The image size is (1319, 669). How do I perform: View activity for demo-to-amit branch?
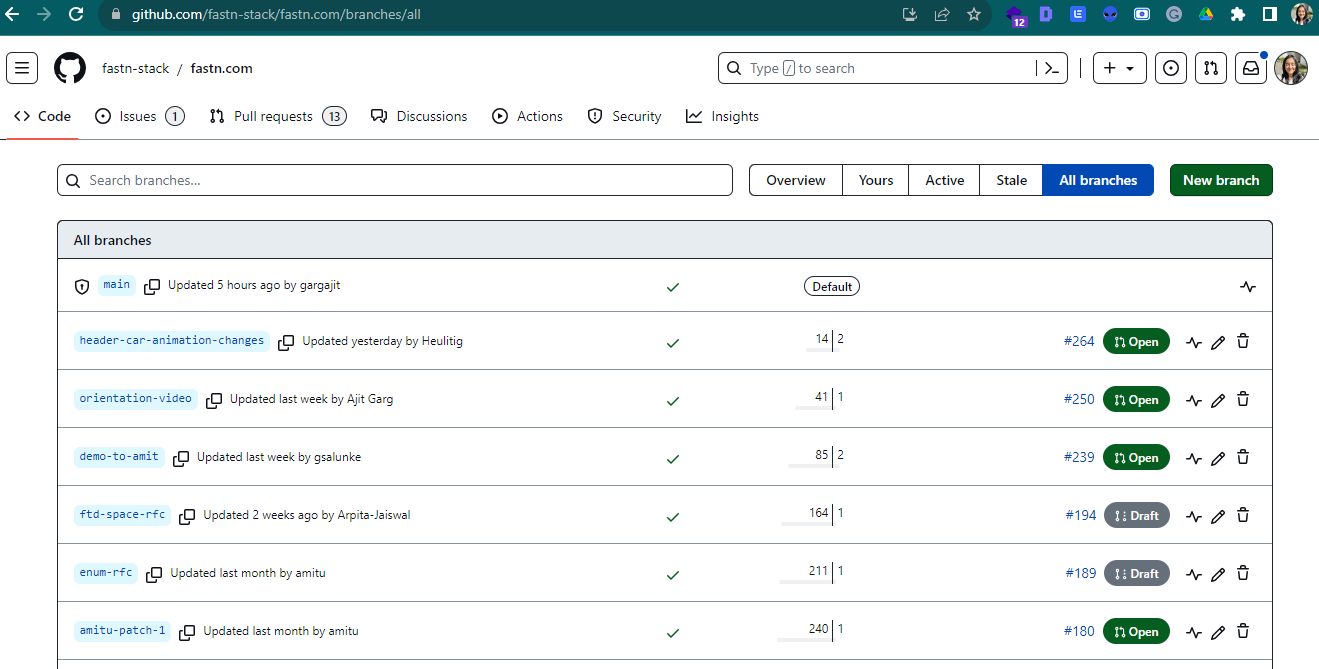click(x=1194, y=458)
